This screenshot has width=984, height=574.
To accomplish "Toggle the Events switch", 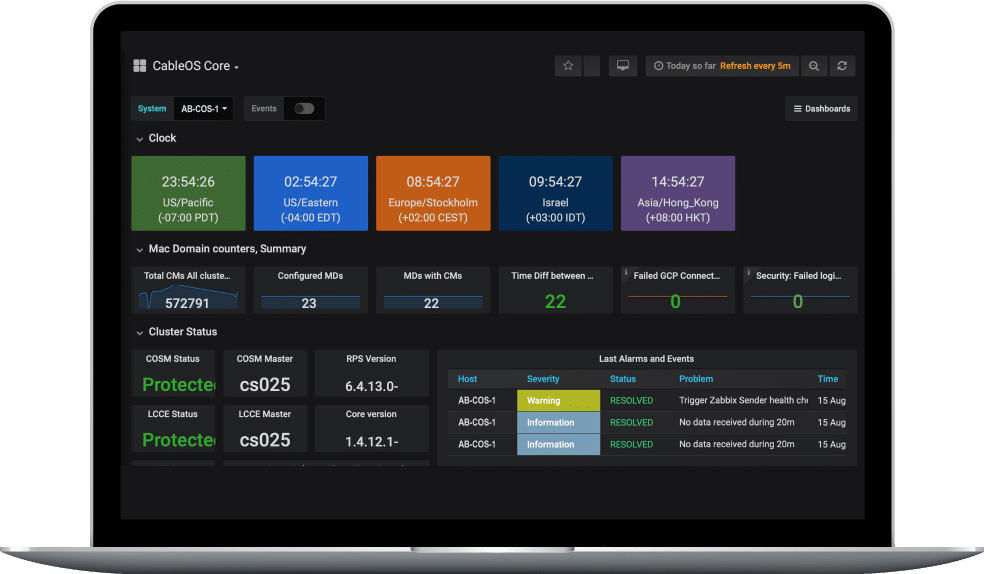I will point(304,109).
